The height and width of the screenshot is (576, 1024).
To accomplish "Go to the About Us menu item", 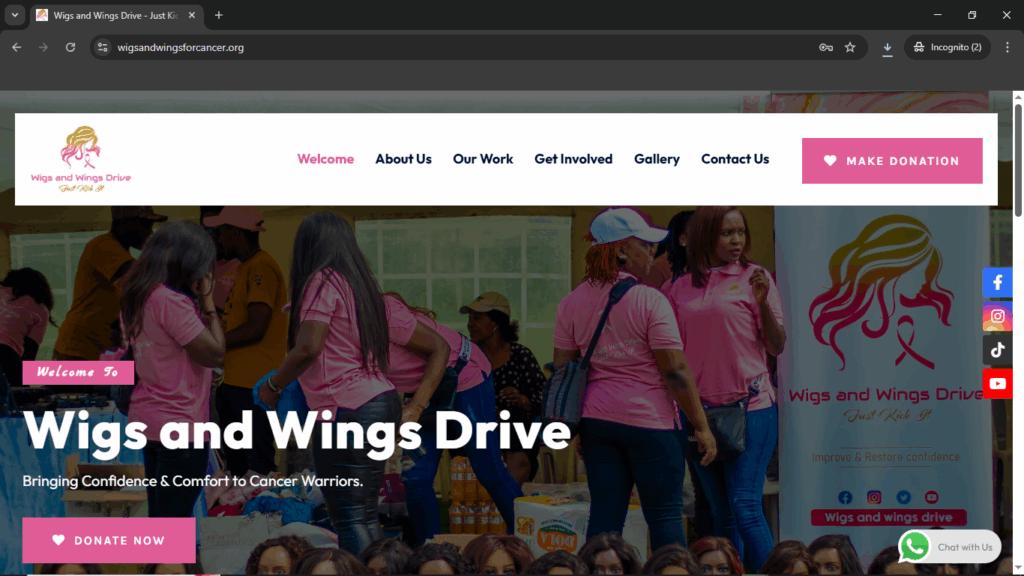I will 403,159.
